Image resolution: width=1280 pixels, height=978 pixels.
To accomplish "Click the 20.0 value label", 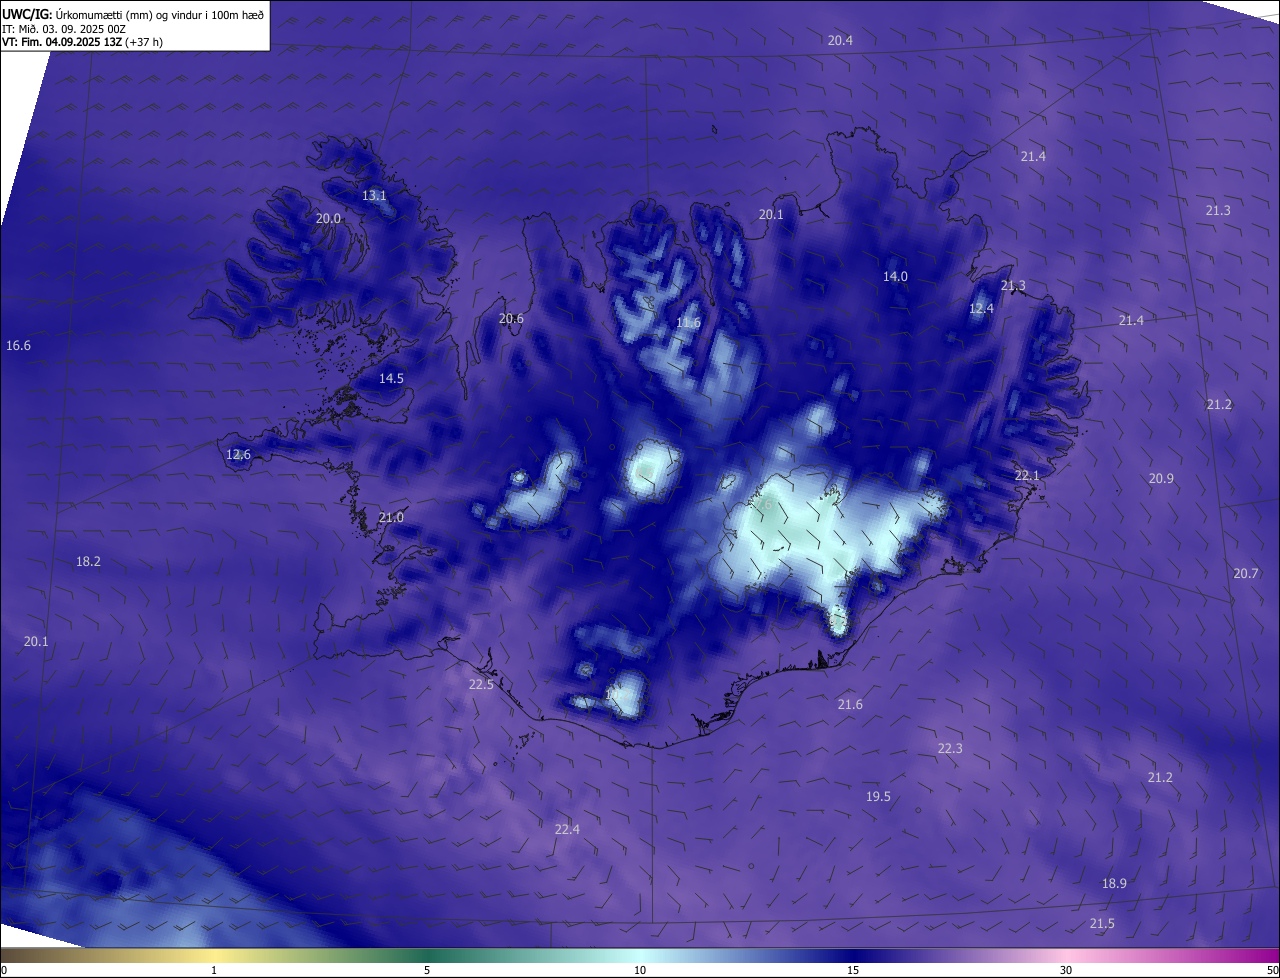I will (x=328, y=218).
